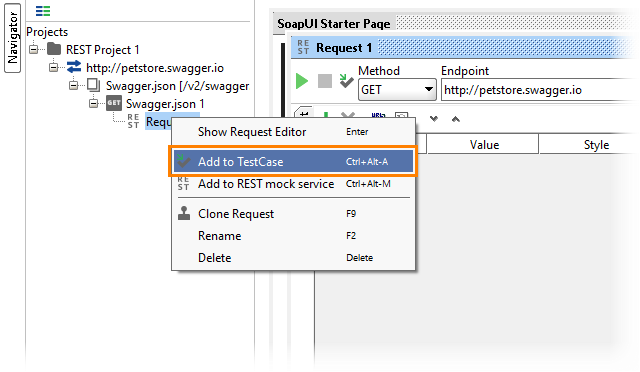Viewport: 640px width, 372px height.
Task: Click the Style column header
Action: coord(596,145)
